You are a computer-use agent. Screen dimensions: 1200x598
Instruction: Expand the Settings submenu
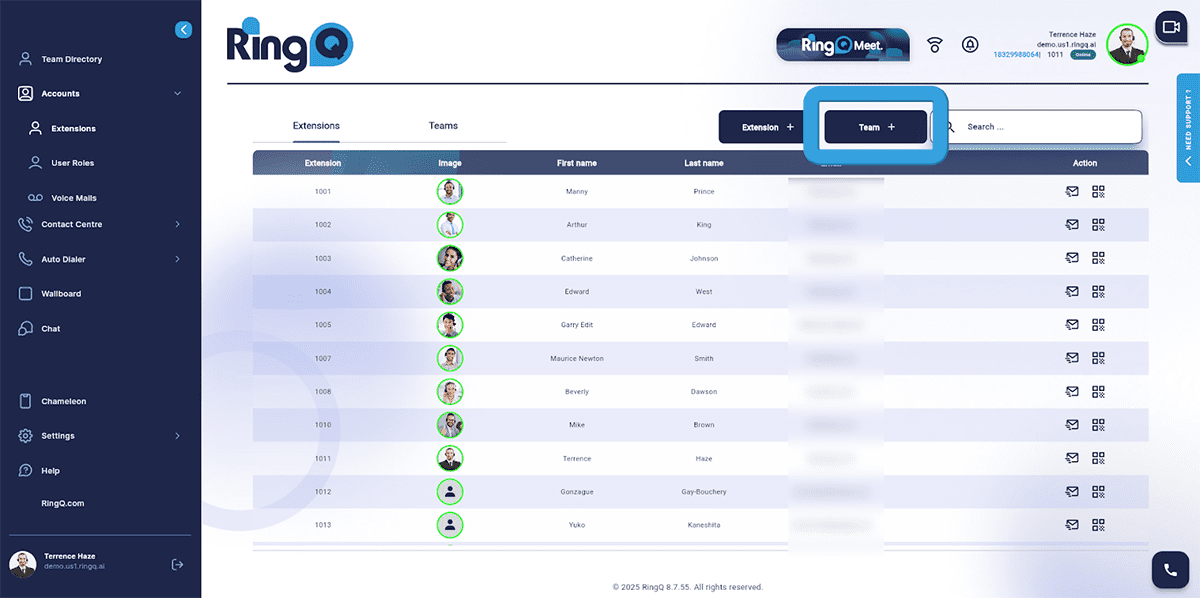[x=177, y=436]
